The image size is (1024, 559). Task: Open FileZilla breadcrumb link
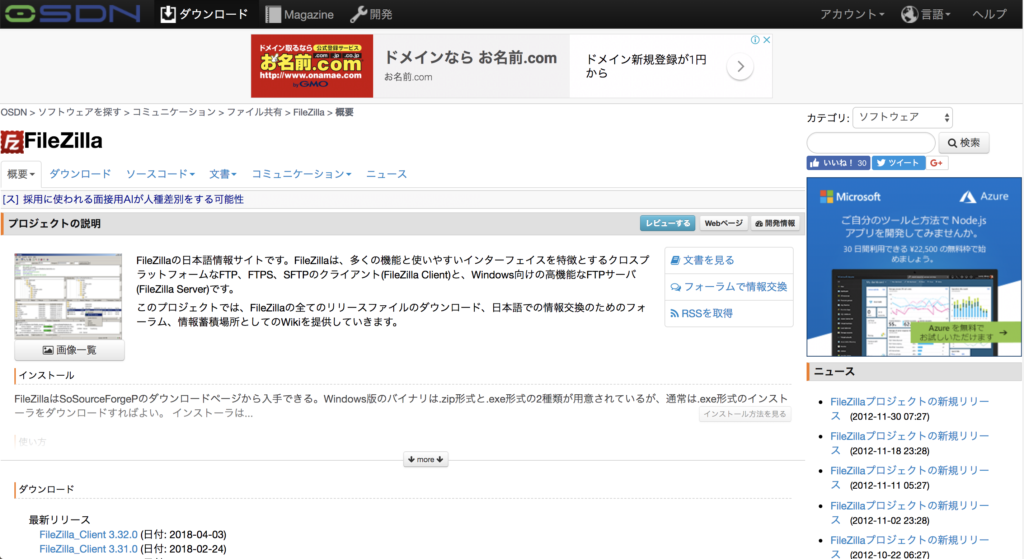(308, 112)
